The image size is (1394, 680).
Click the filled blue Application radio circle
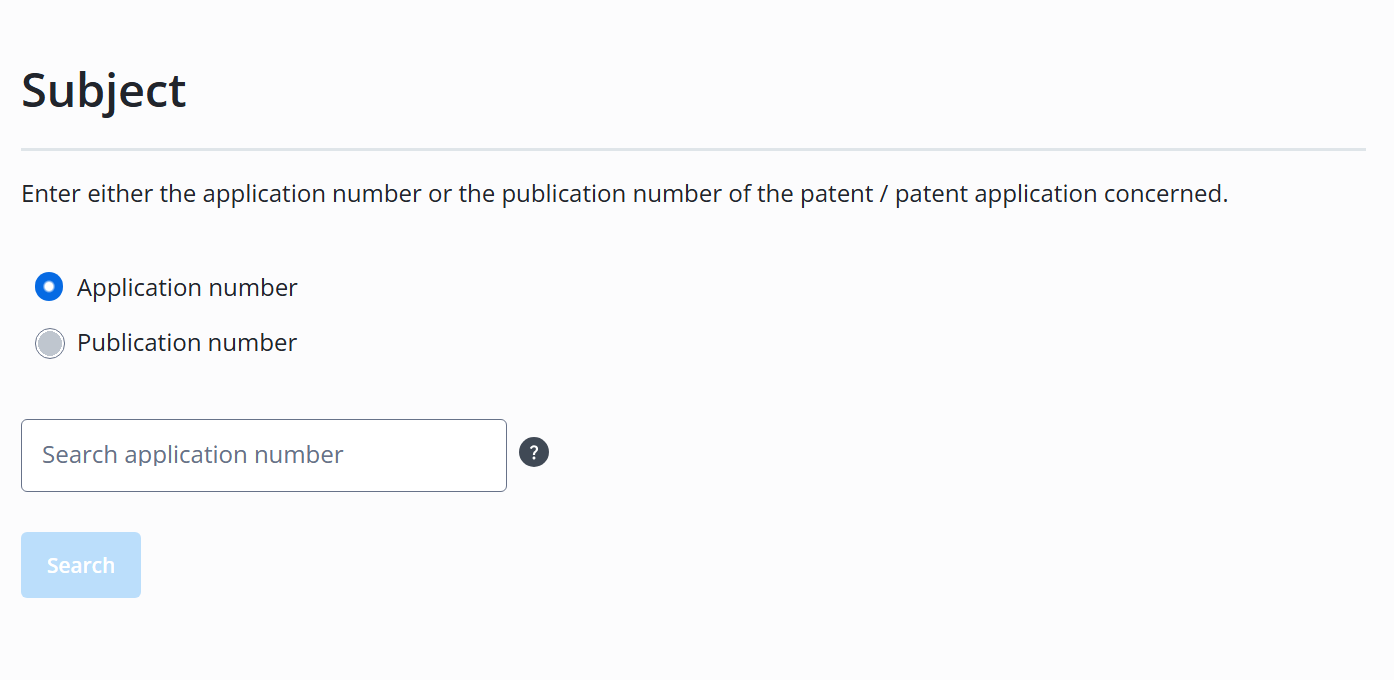click(49, 288)
